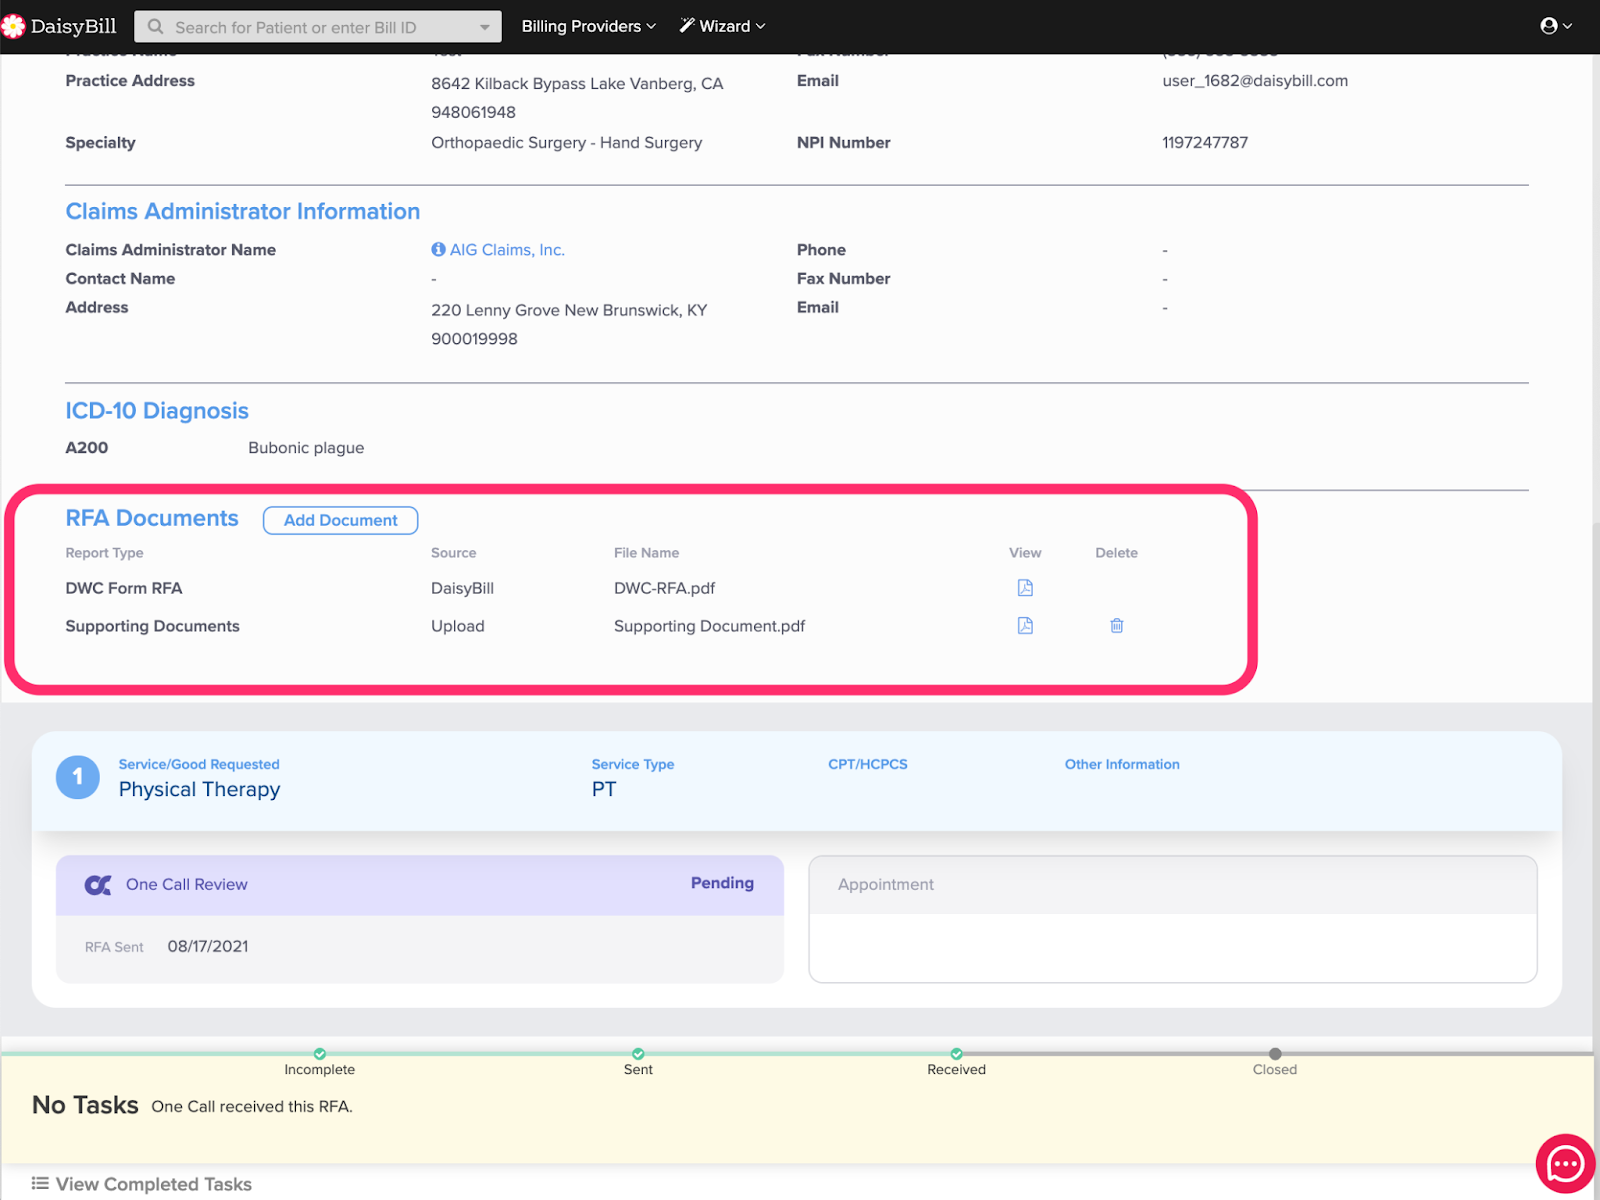Image resolution: width=1600 pixels, height=1200 pixels.
Task: Open the Billing Providers menu
Action: (588, 26)
